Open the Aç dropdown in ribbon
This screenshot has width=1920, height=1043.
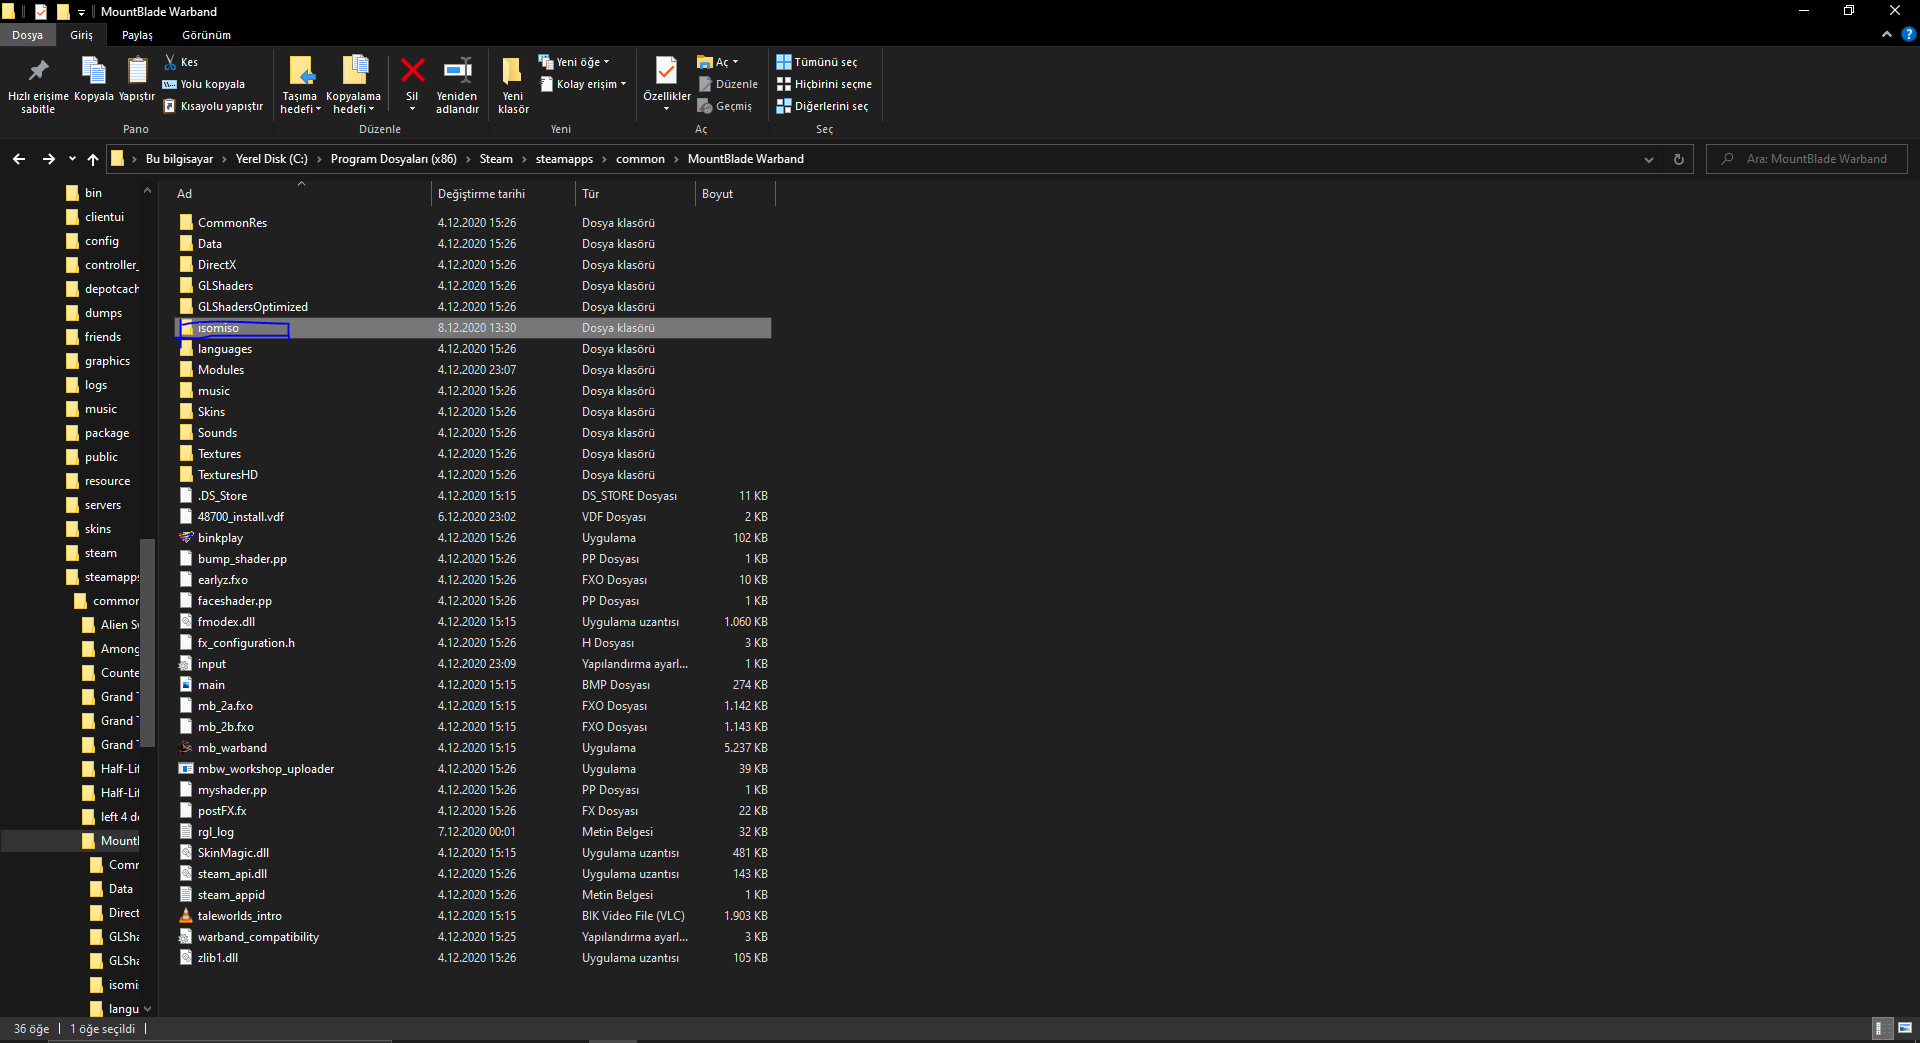click(x=718, y=62)
